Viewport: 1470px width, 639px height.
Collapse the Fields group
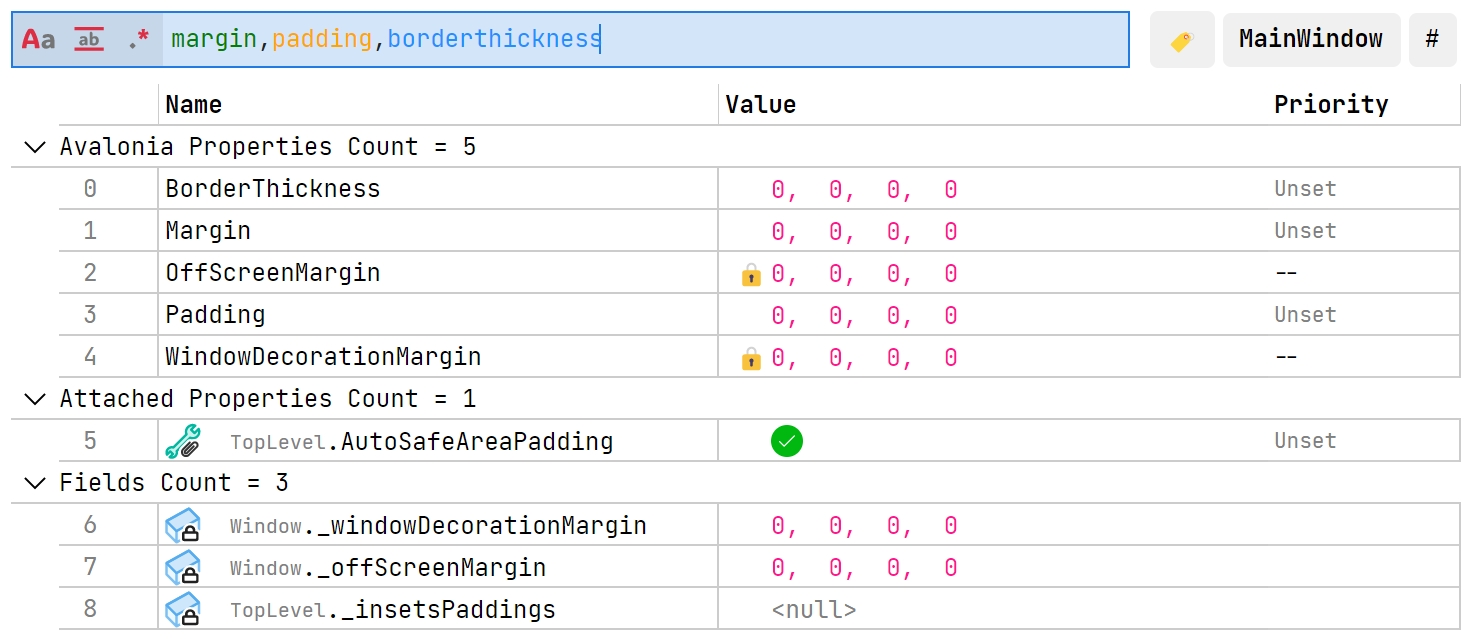tap(35, 483)
